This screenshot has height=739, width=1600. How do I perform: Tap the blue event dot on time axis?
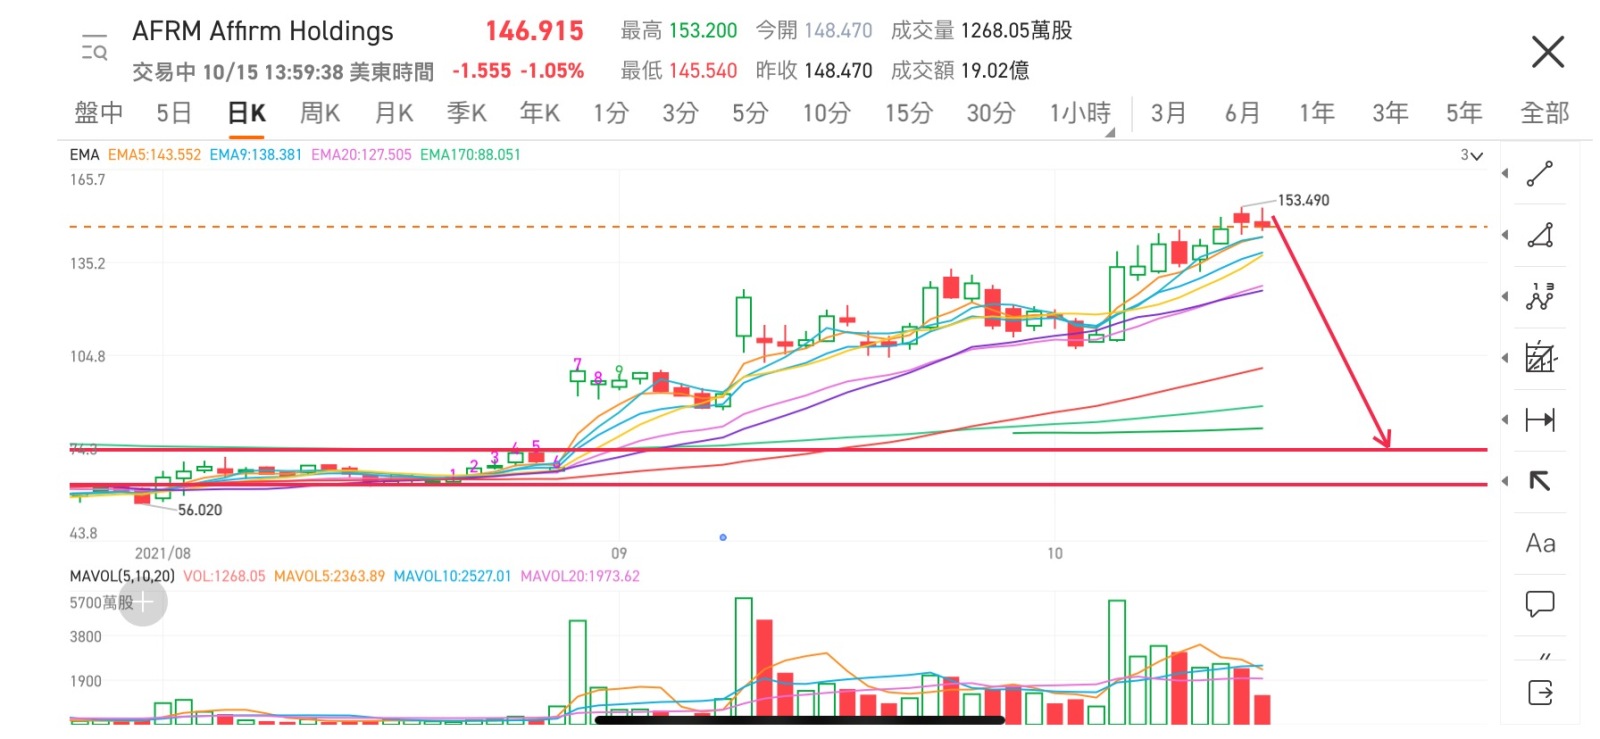coord(723,537)
